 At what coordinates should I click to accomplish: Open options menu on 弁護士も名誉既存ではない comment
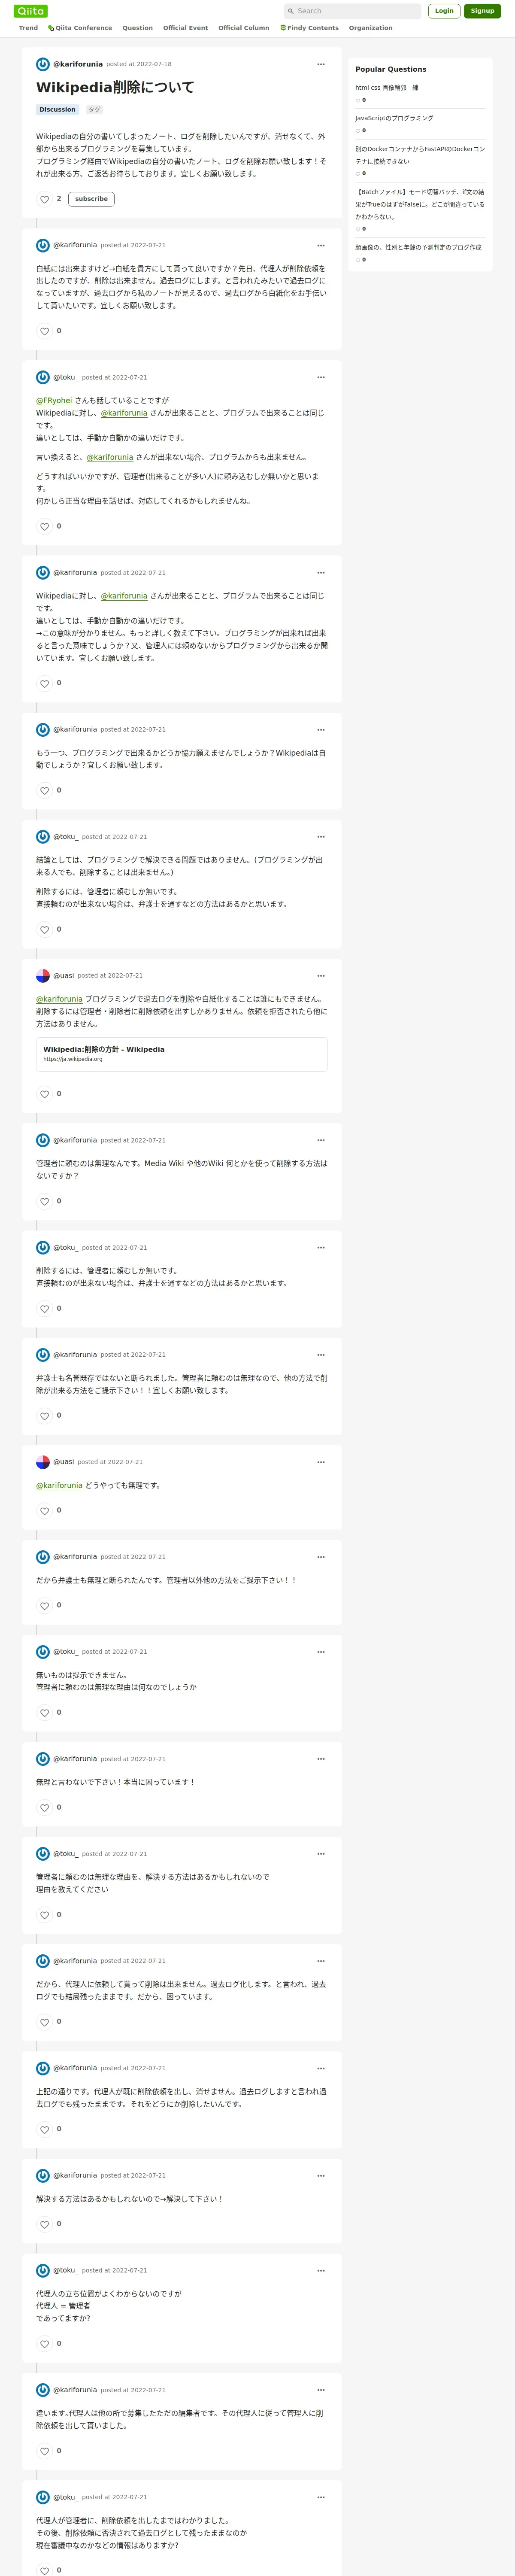[x=321, y=1355]
